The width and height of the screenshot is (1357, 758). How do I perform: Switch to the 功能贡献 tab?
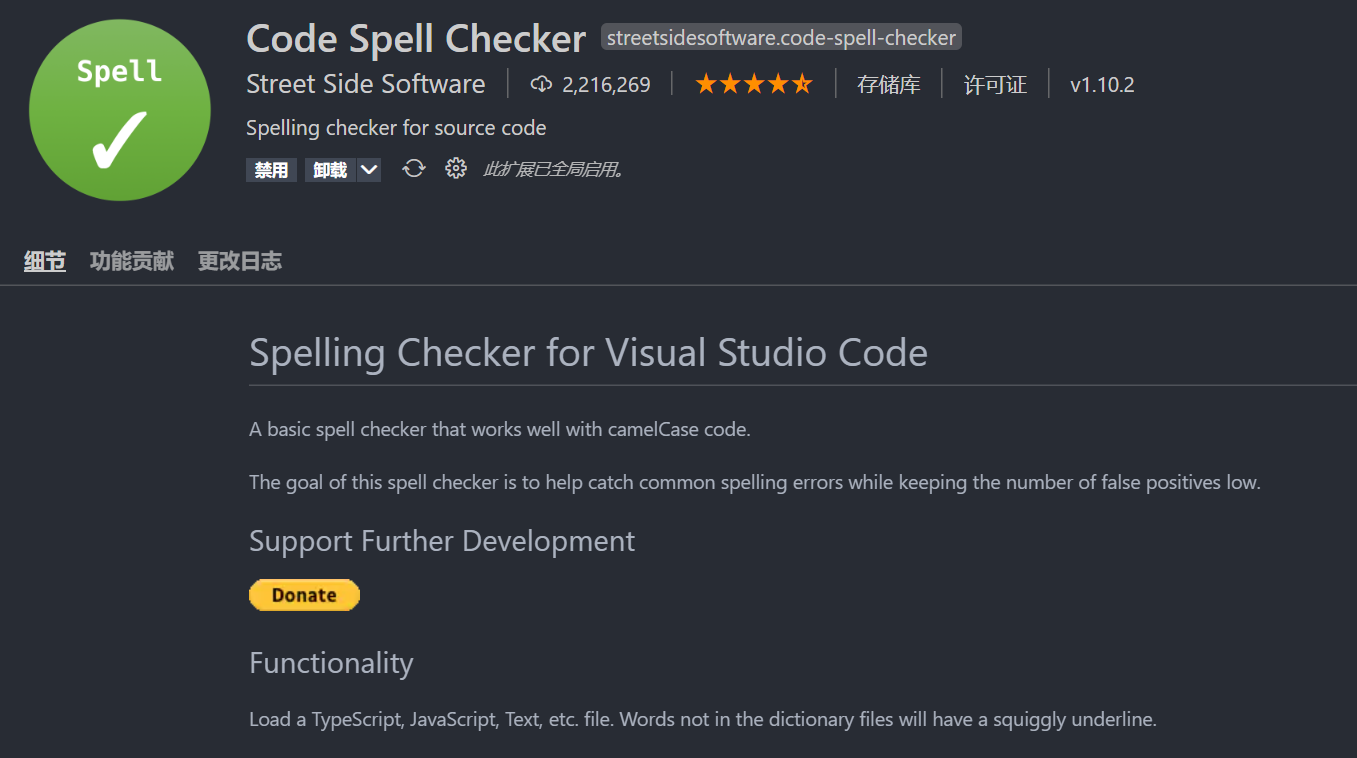click(131, 261)
